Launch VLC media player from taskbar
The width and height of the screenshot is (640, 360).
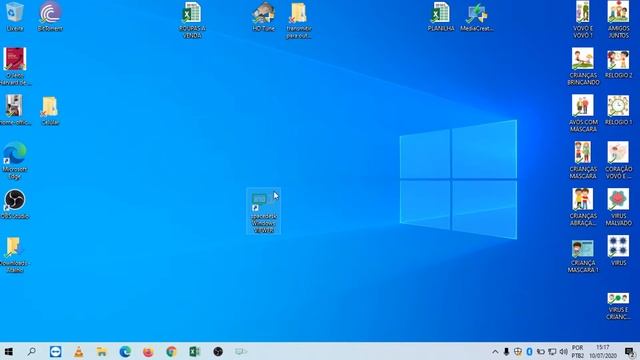pyautogui.click(x=78, y=351)
